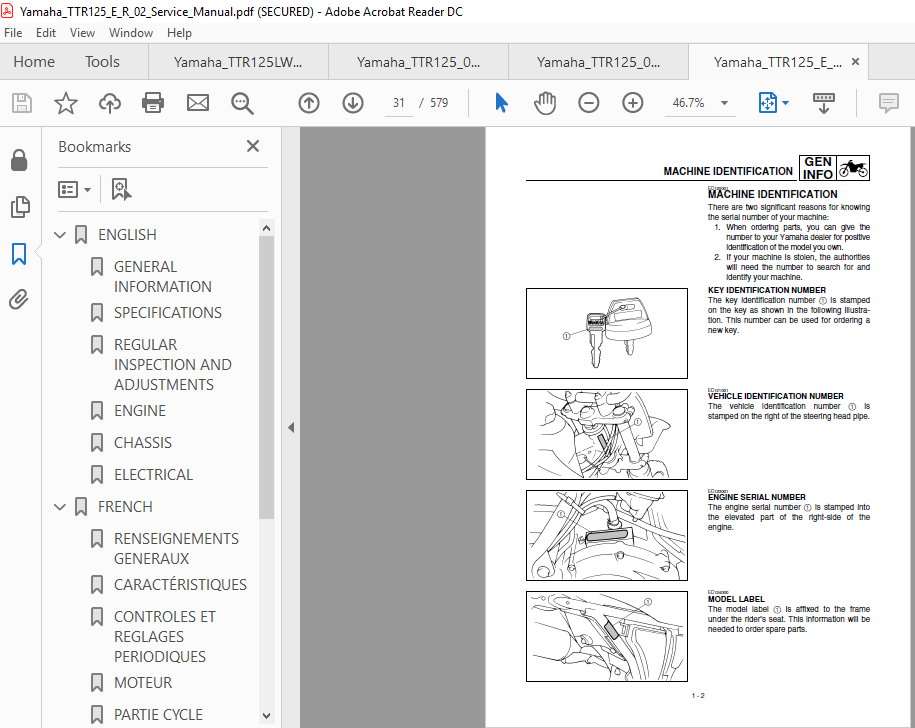This screenshot has height=728, width=915.
Task: Open the View menu
Action: 82,33
